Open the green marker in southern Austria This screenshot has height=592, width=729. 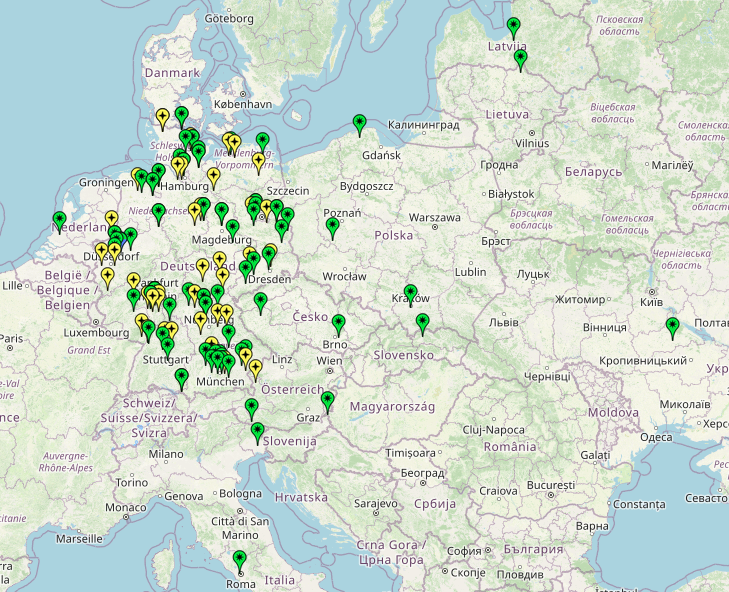251,408
